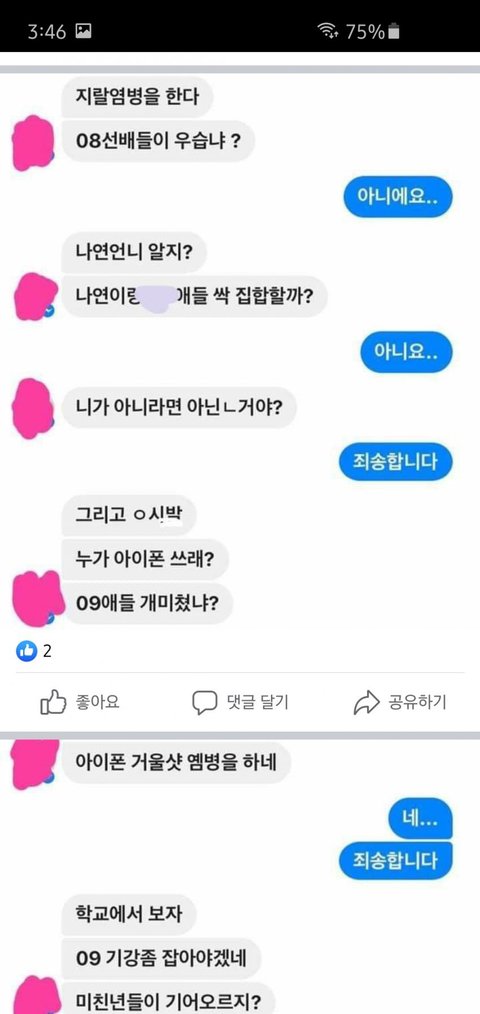
Task: Open the blue like reaction count icon
Action: 27,651
